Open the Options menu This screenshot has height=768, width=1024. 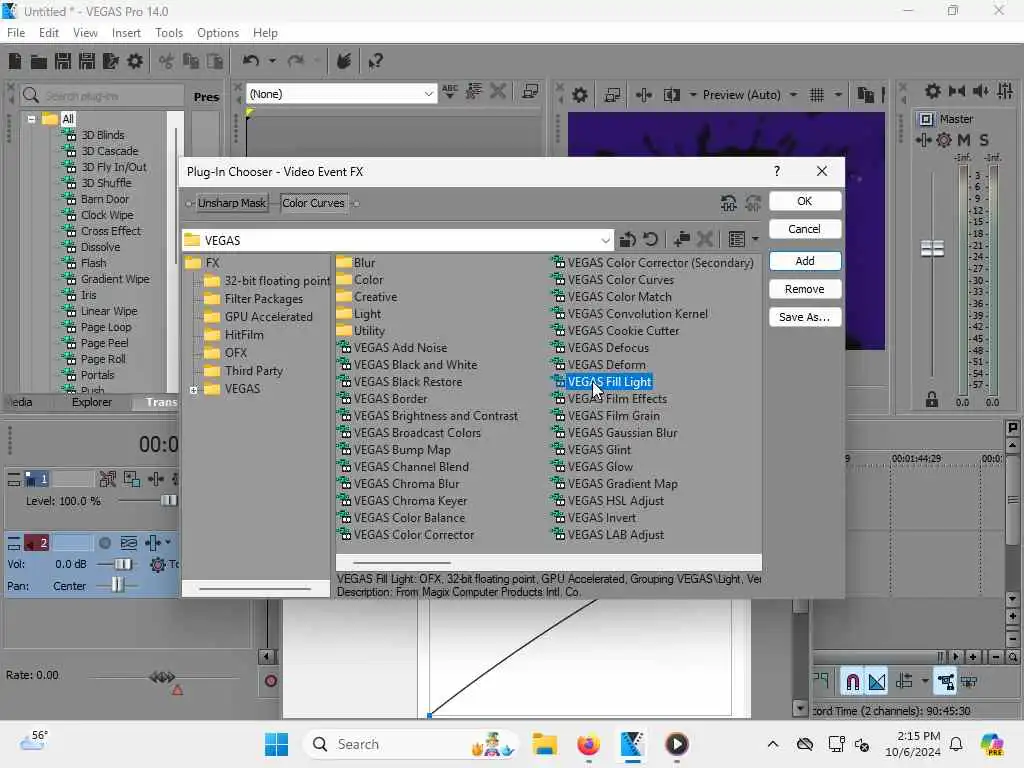[x=218, y=33]
